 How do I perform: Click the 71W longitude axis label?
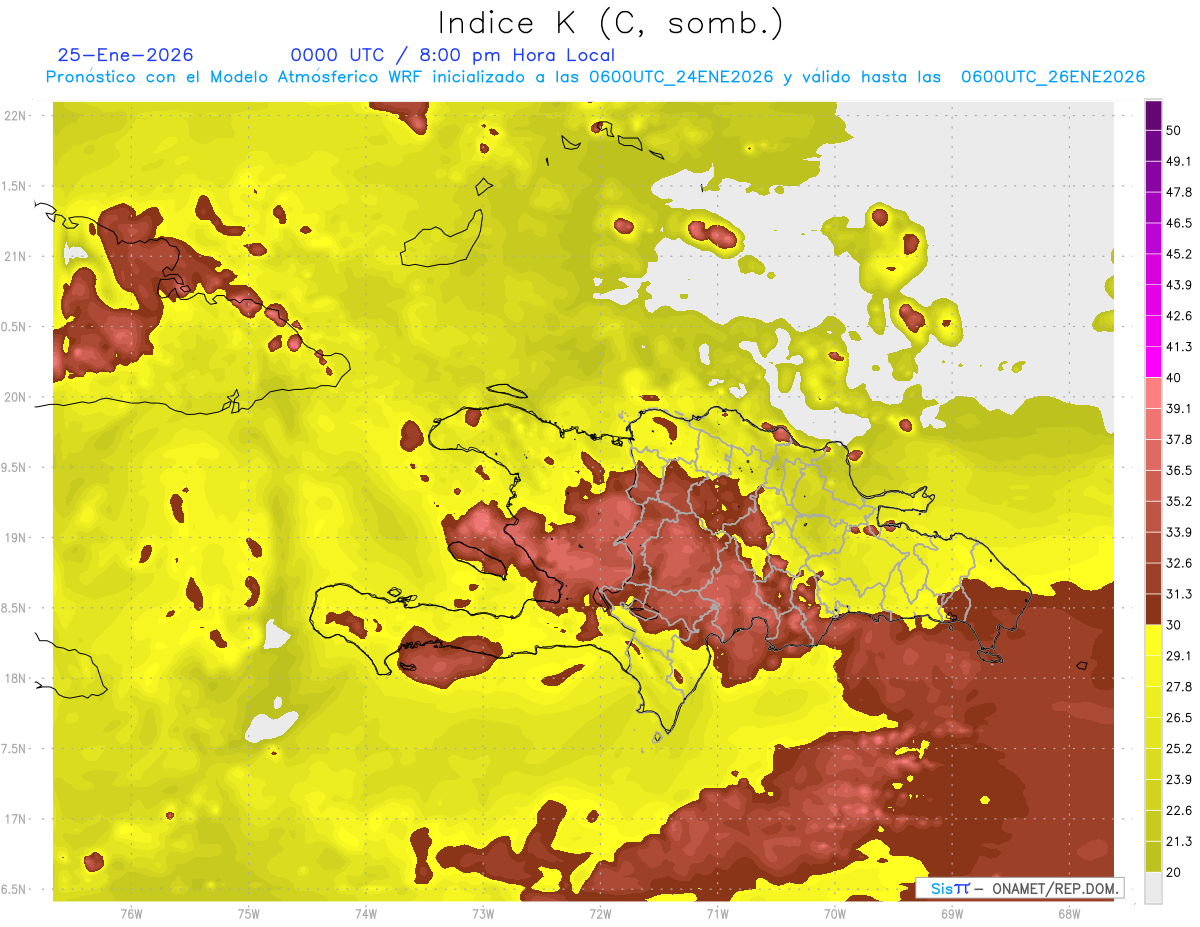pos(717,913)
